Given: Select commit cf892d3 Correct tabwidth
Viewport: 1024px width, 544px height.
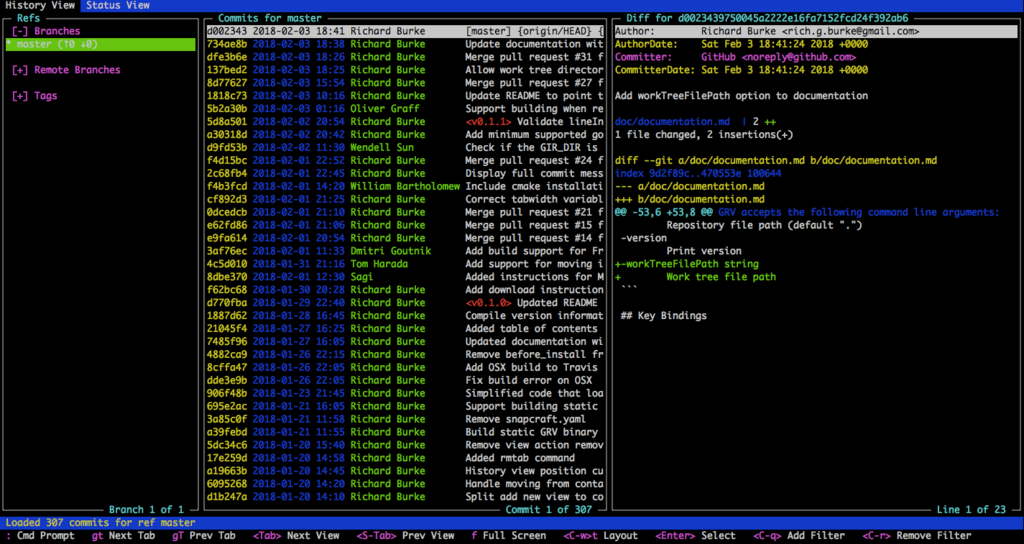Looking at the screenshot, I should pos(406,199).
